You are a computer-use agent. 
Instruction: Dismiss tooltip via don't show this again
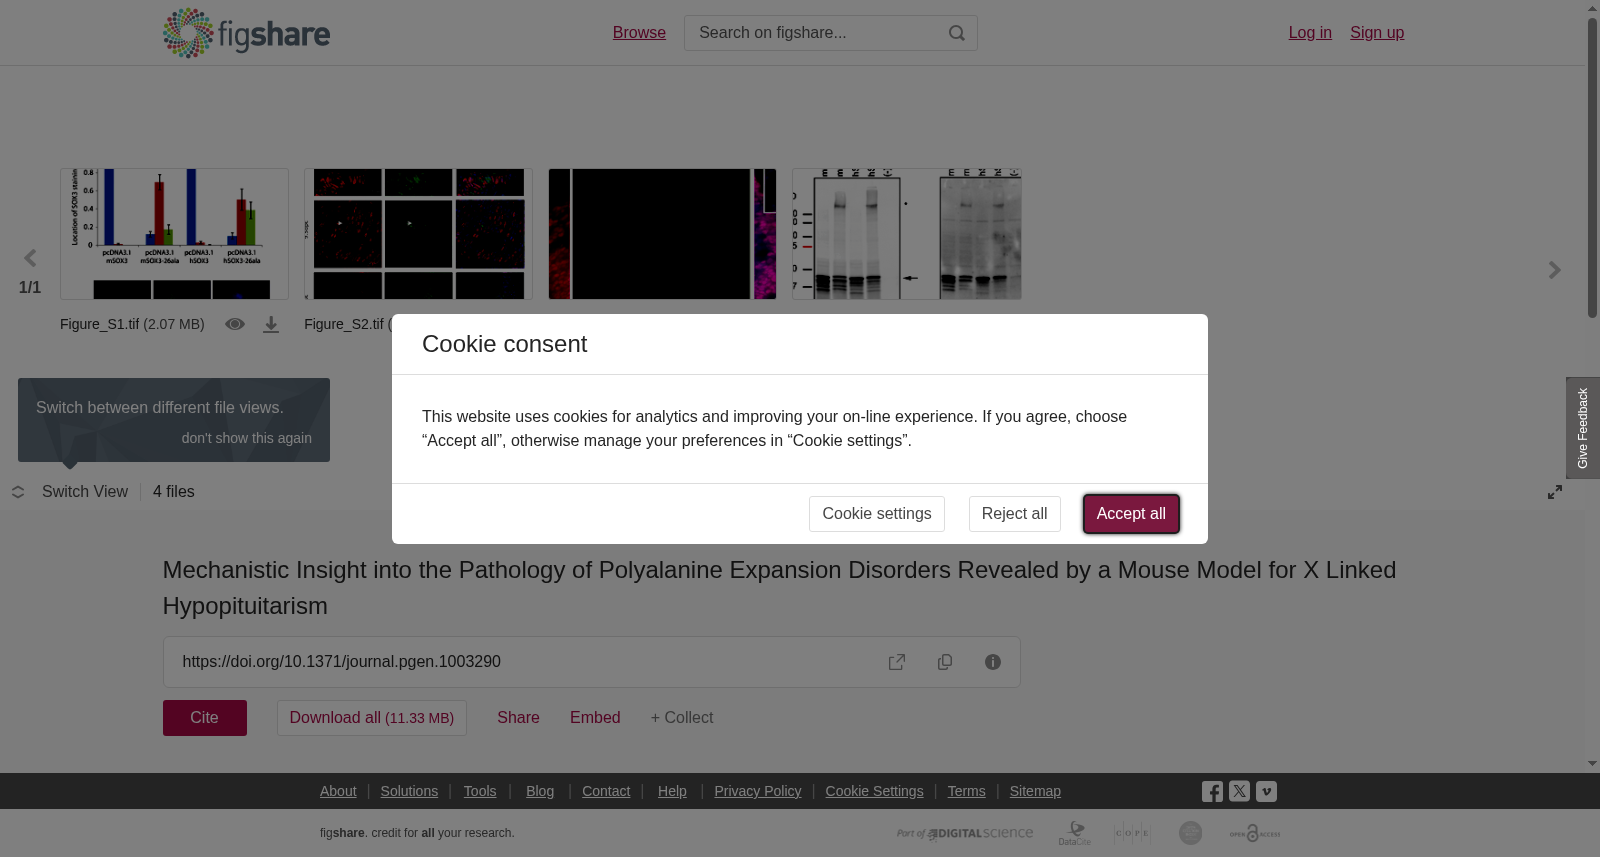pyautogui.click(x=247, y=438)
